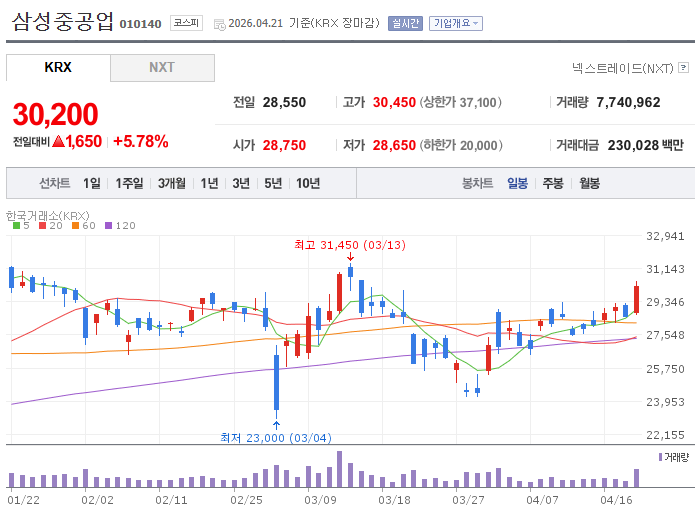The height and width of the screenshot is (512, 695).
Task: Click the 넥스트레이드(NXT) link
Action: tap(622, 68)
